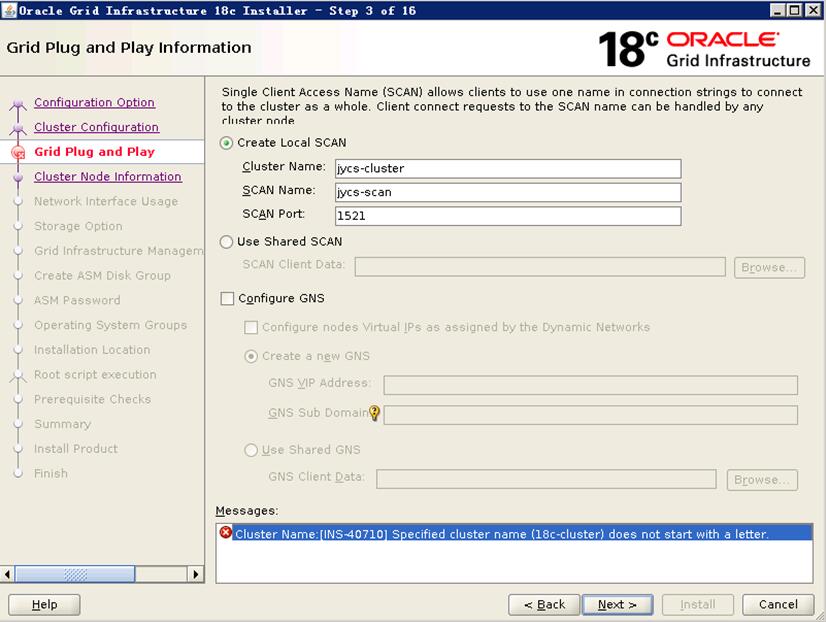Click the GNS Client Data field
826x622 pixels.
546,479
